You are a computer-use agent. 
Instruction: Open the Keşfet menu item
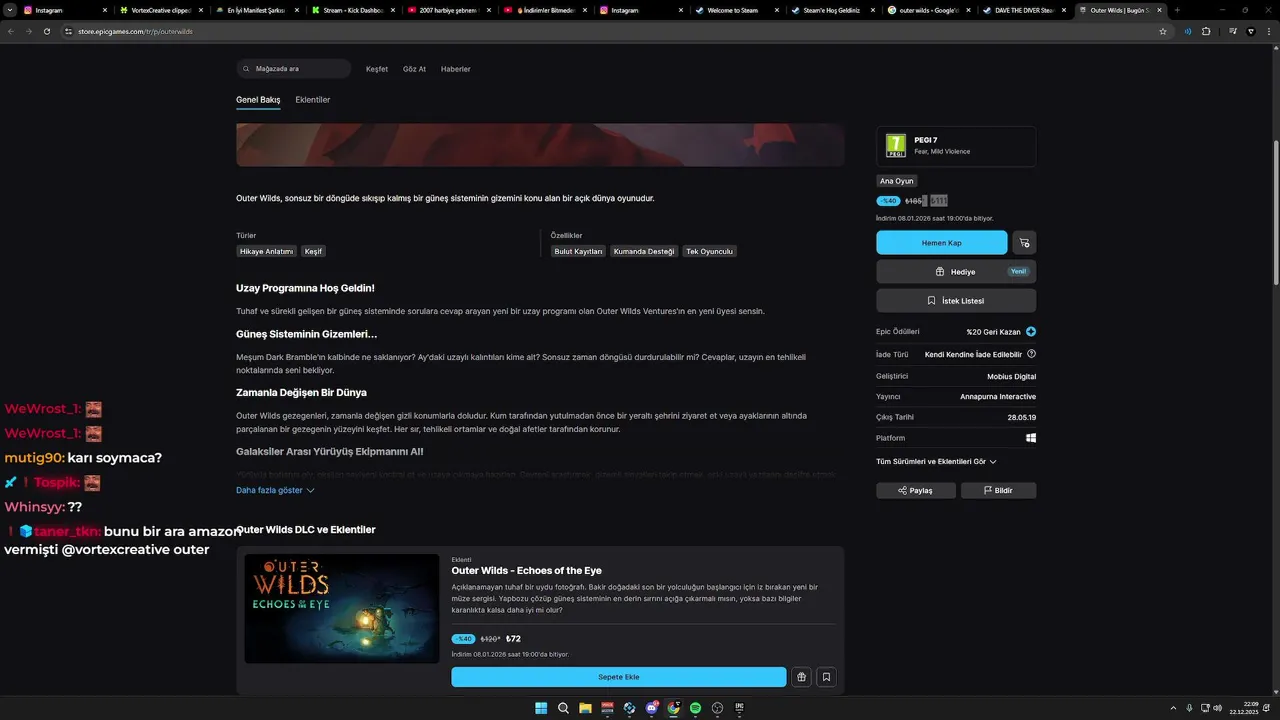(x=377, y=69)
